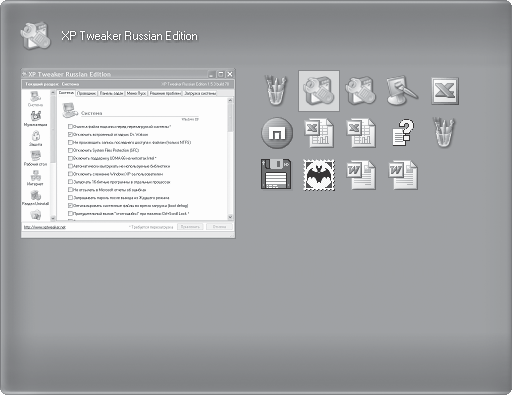Switch to the Проводник tab
This screenshot has height=395, width=512.
(86, 93)
